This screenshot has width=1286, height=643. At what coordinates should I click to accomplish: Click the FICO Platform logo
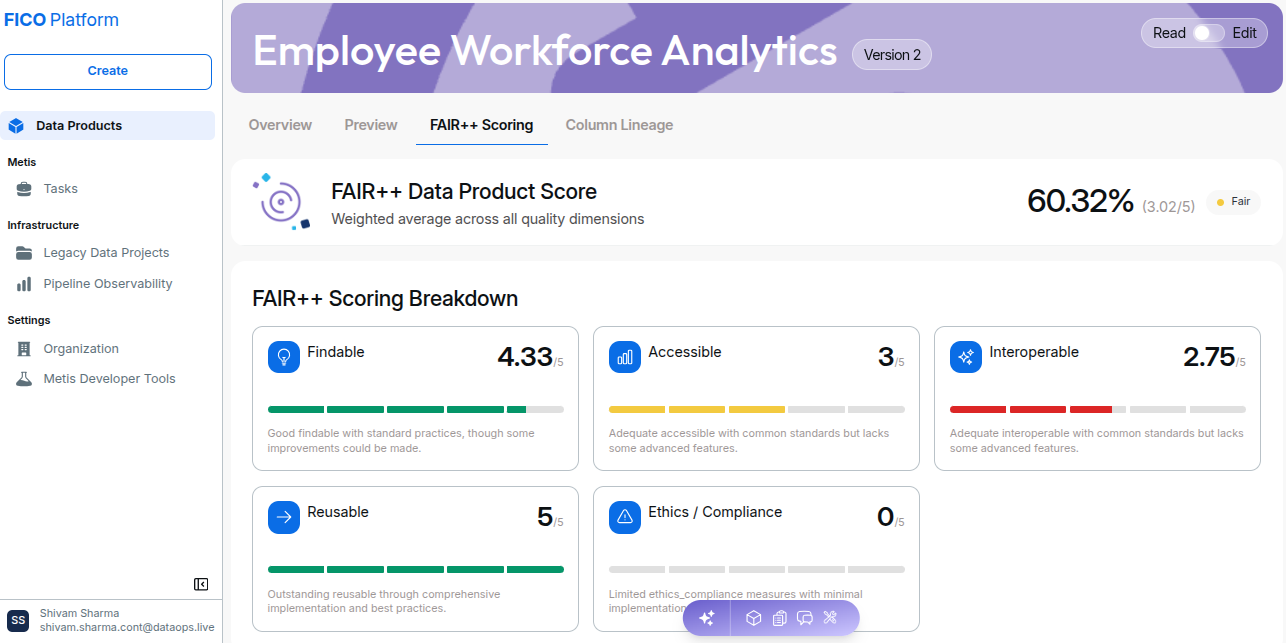pyautogui.click(x=62, y=20)
